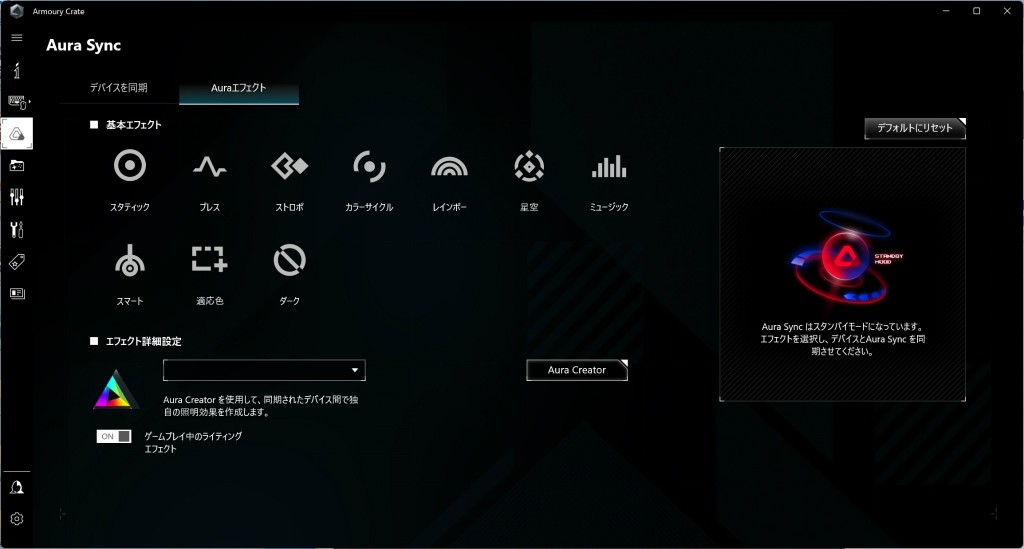Click the Aura Creator prism logo

pos(115,390)
